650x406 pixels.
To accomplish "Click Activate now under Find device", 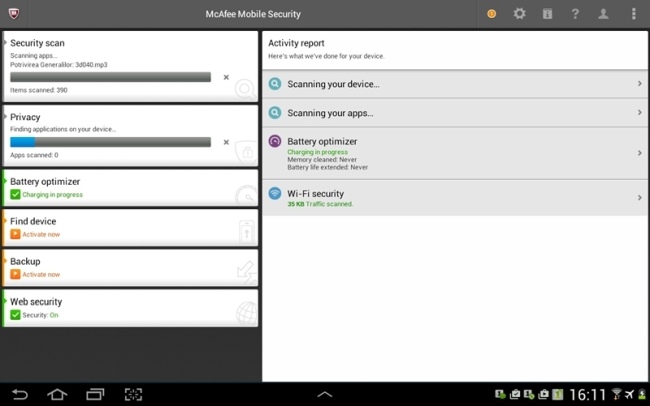I will (41, 234).
